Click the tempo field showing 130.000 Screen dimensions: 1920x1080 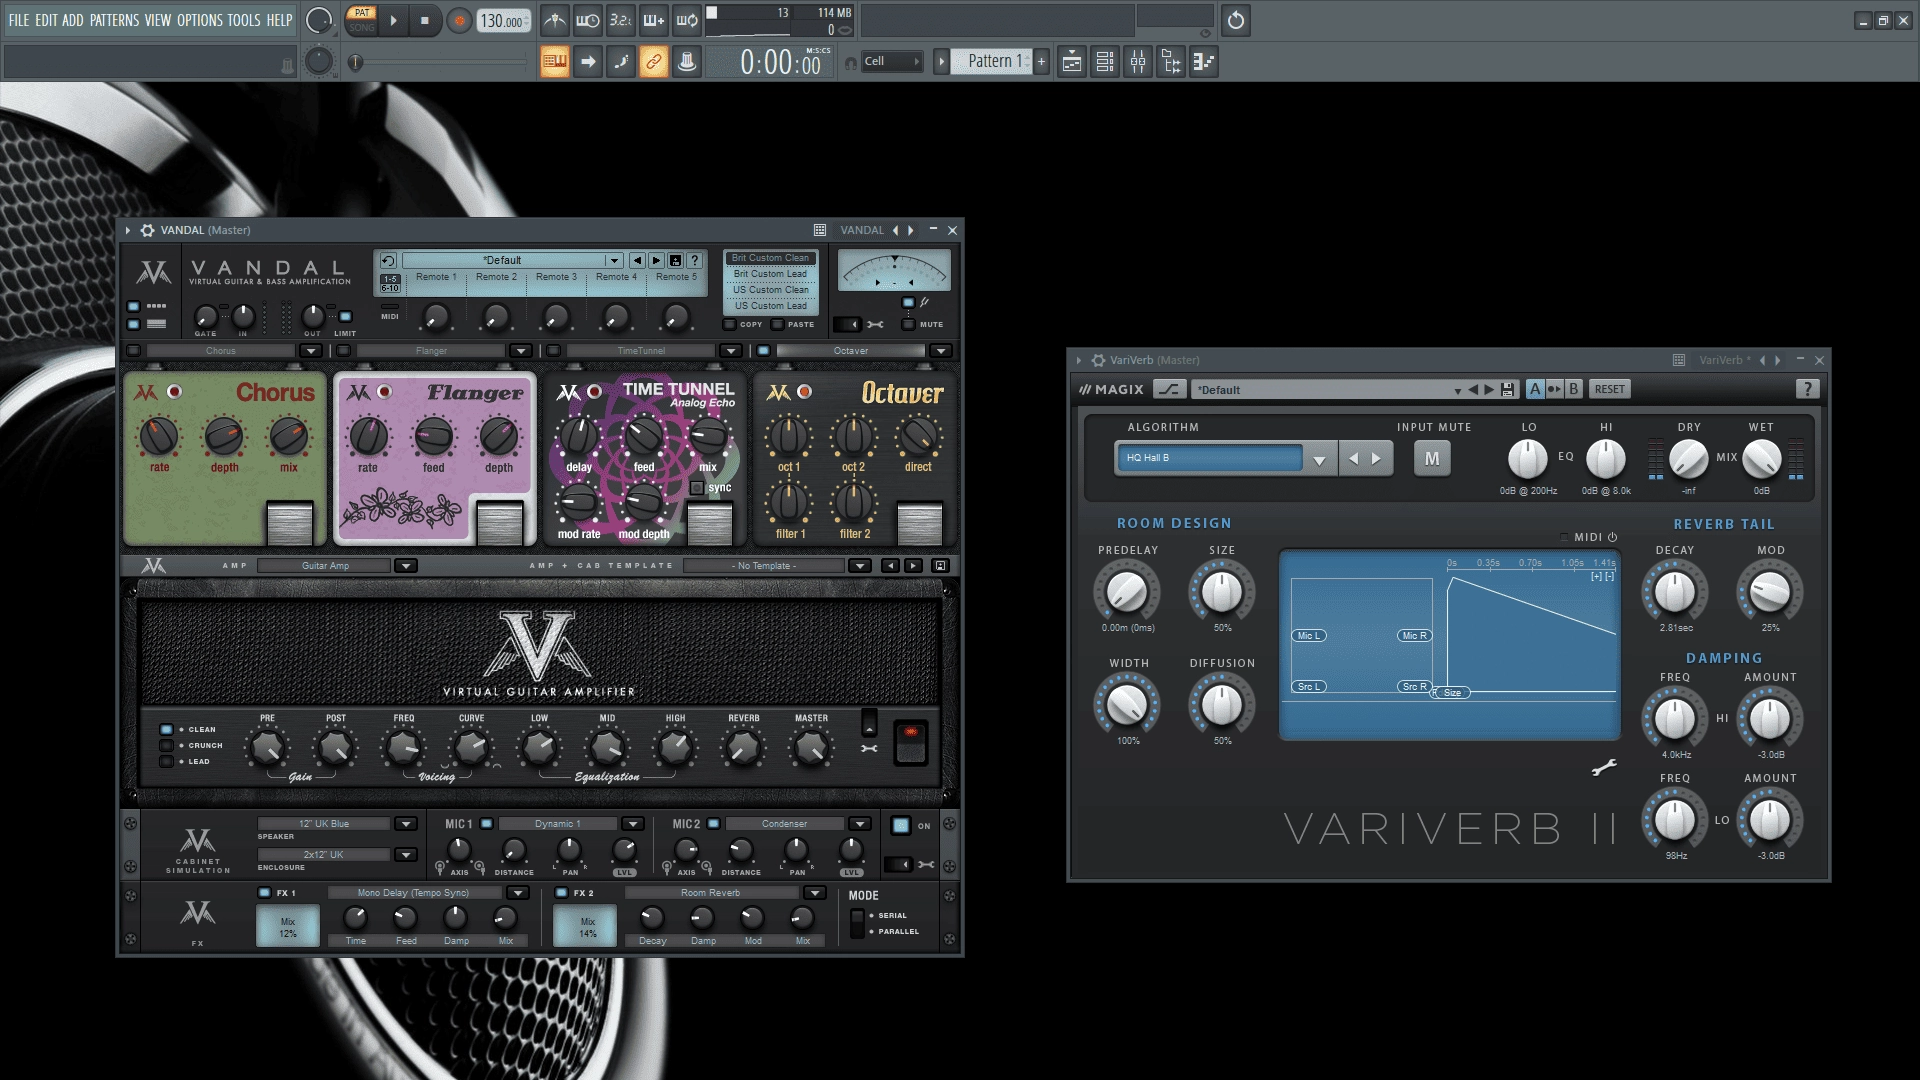[x=503, y=20]
